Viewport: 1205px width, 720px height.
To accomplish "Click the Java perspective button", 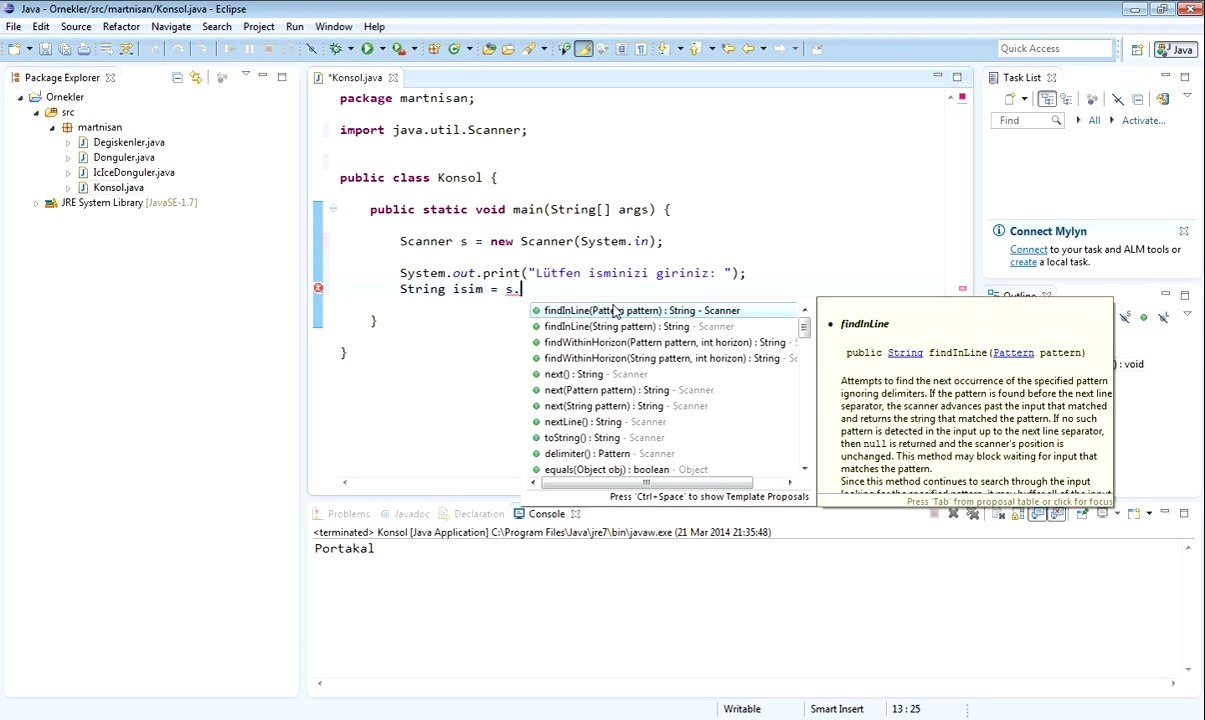I will (x=1176, y=49).
